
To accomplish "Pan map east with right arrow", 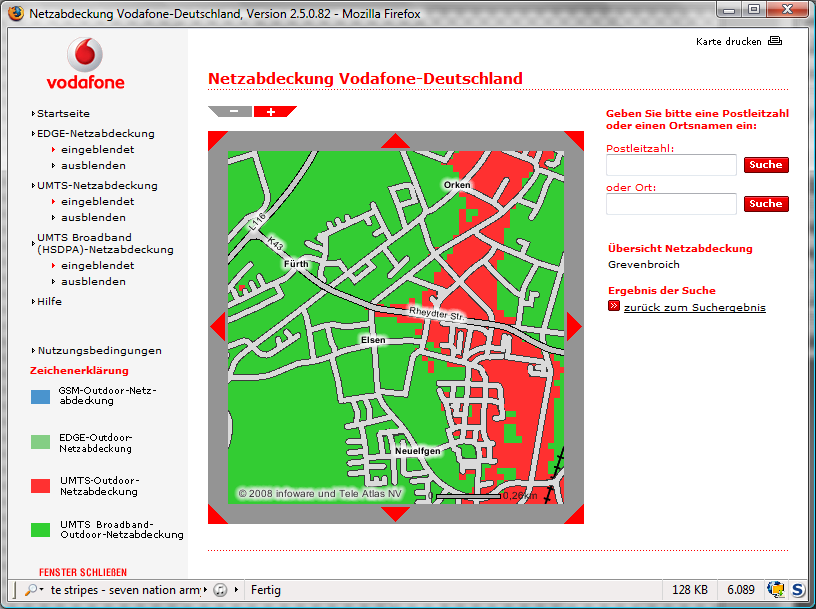I will pos(573,327).
